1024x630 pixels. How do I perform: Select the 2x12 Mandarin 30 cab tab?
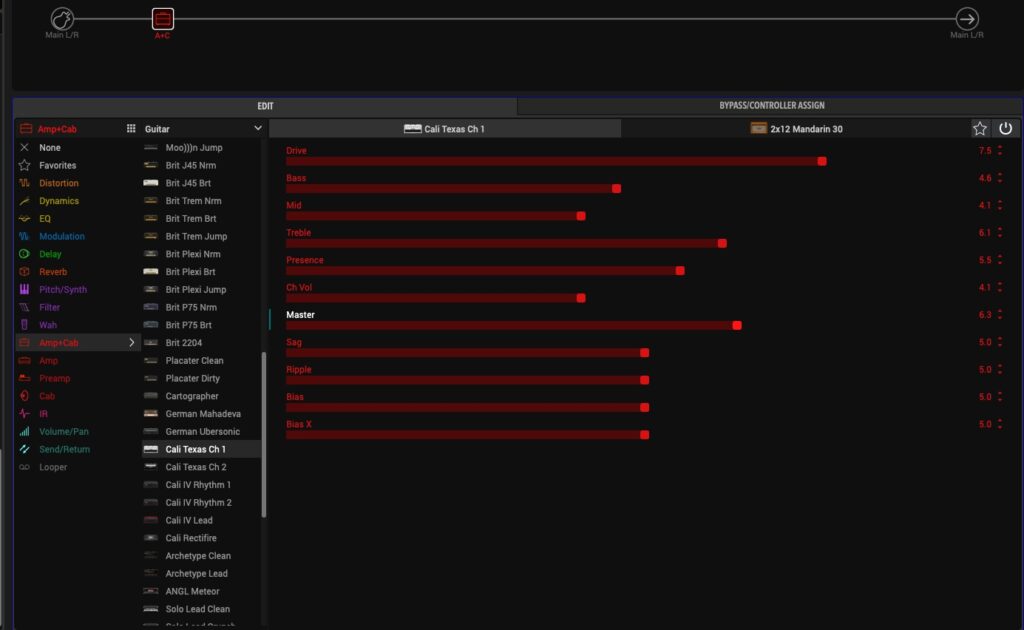point(796,129)
